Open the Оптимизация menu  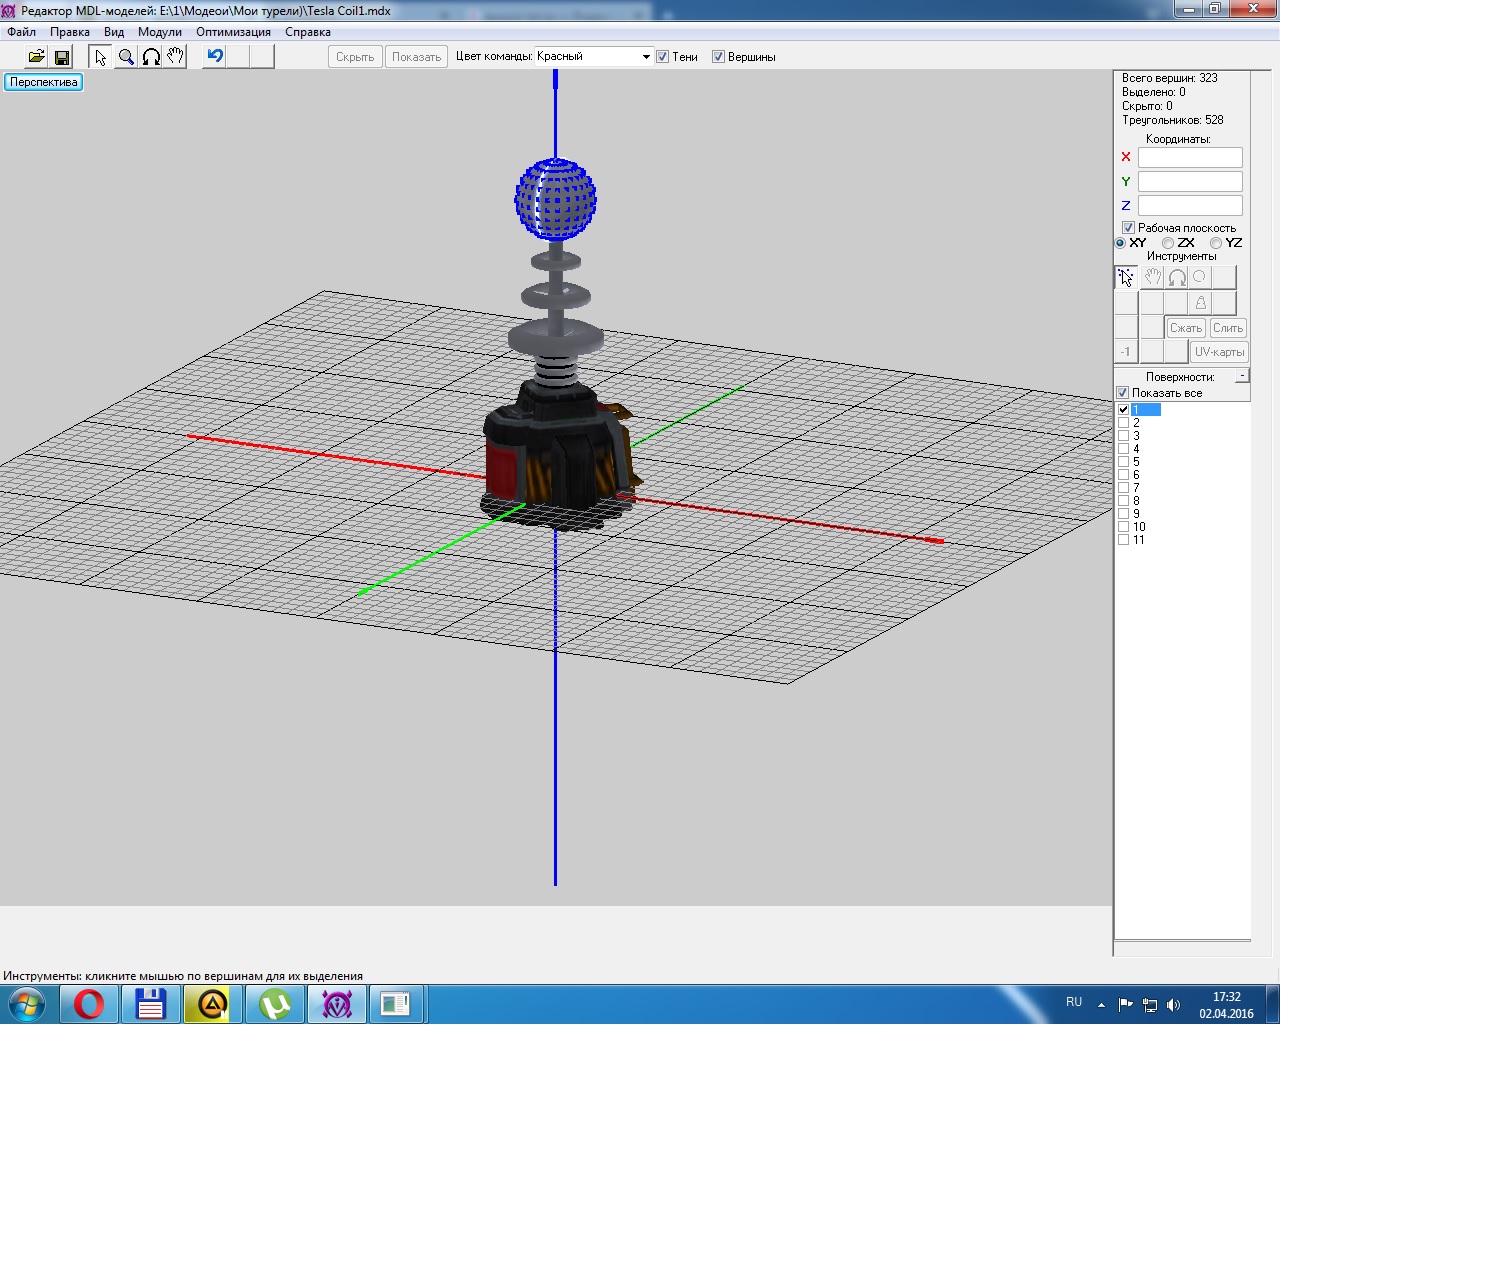(233, 32)
